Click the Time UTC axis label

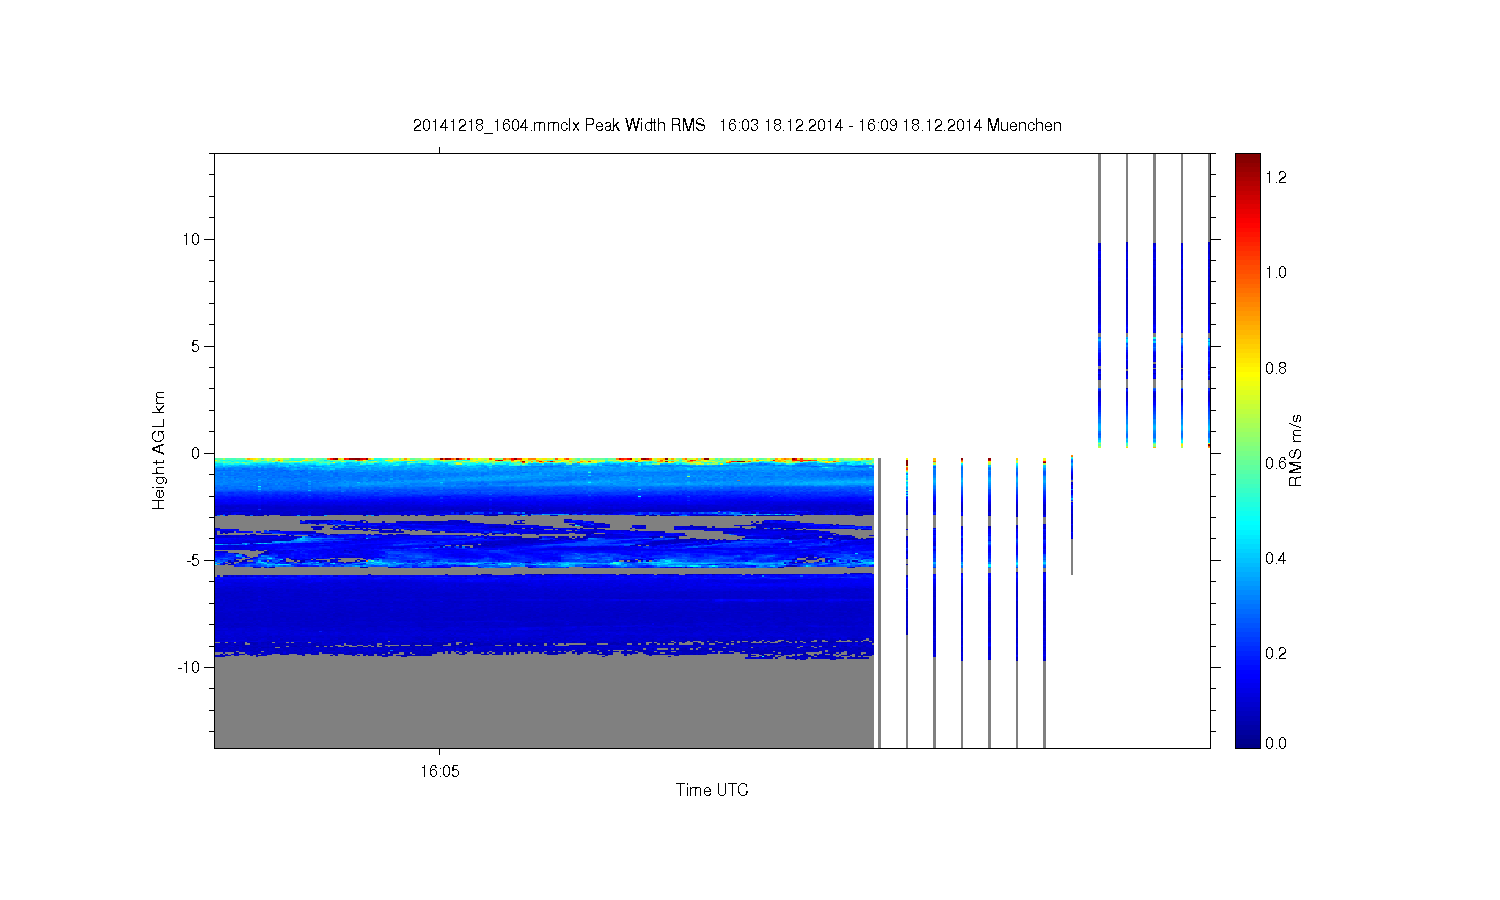click(712, 790)
